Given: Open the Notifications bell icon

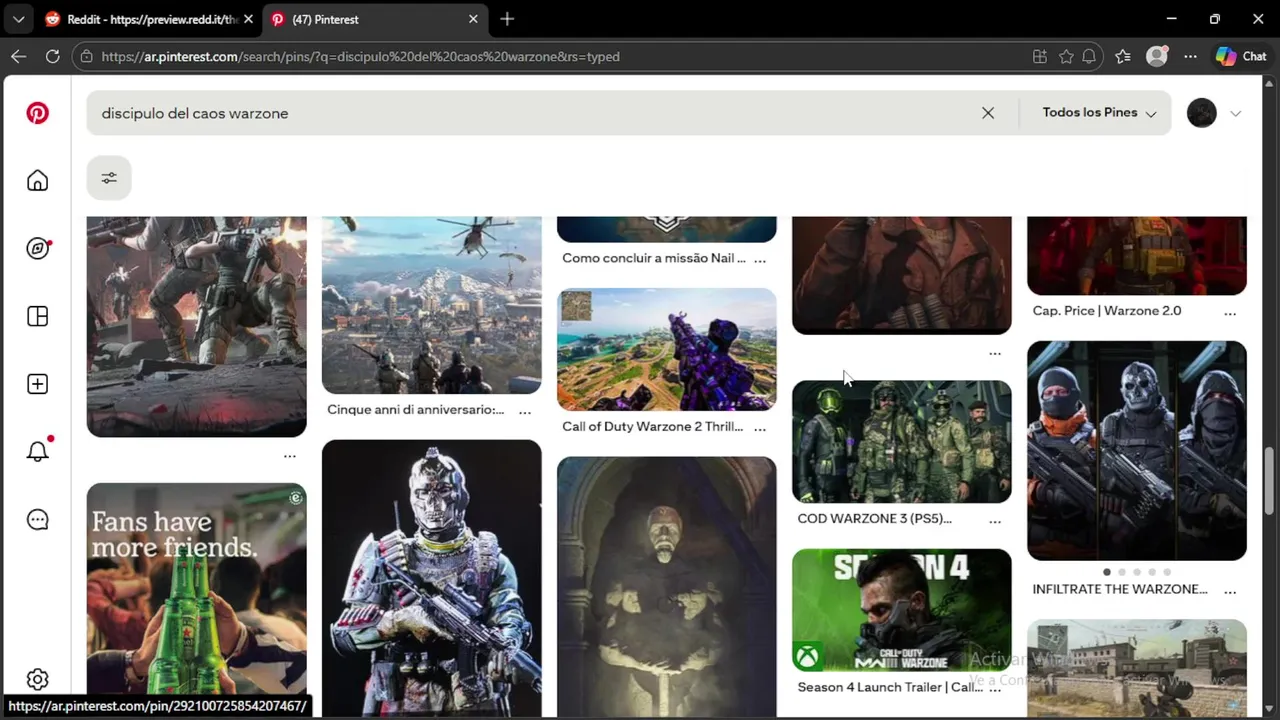Looking at the screenshot, I should (x=37, y=451).
